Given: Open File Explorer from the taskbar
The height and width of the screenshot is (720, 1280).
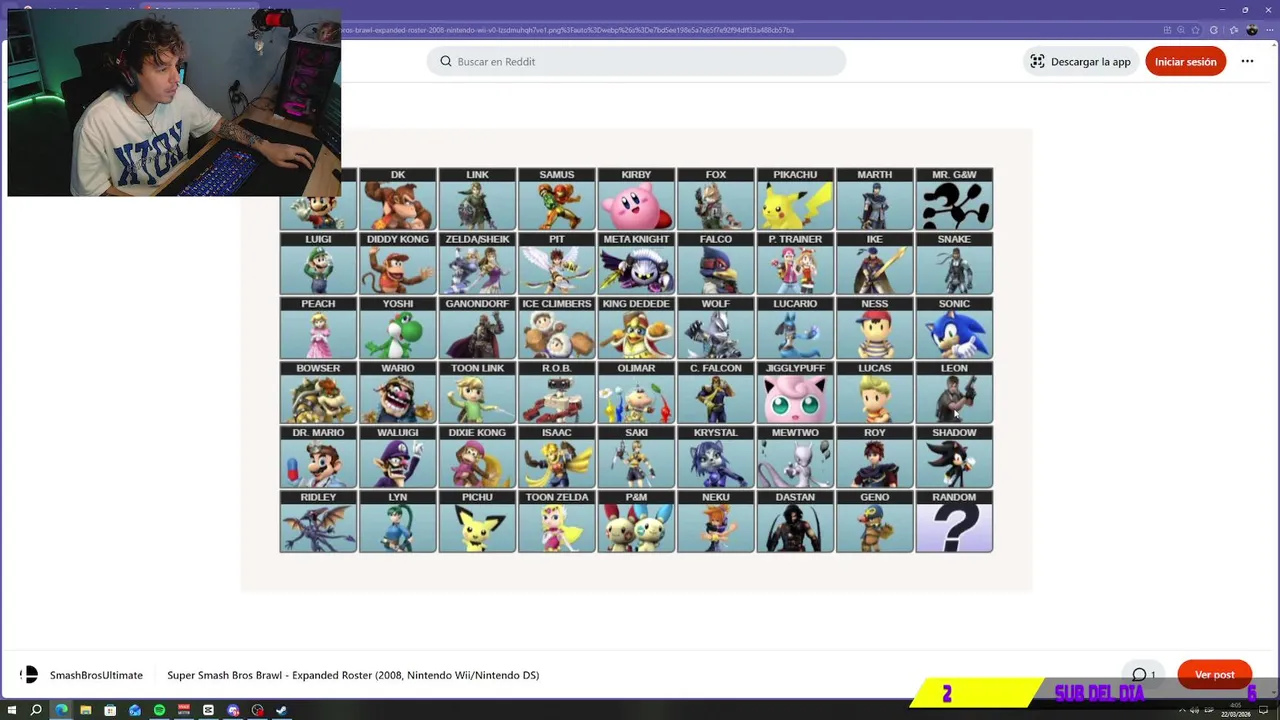Looking at the screenshot, I should coord(86,710).
